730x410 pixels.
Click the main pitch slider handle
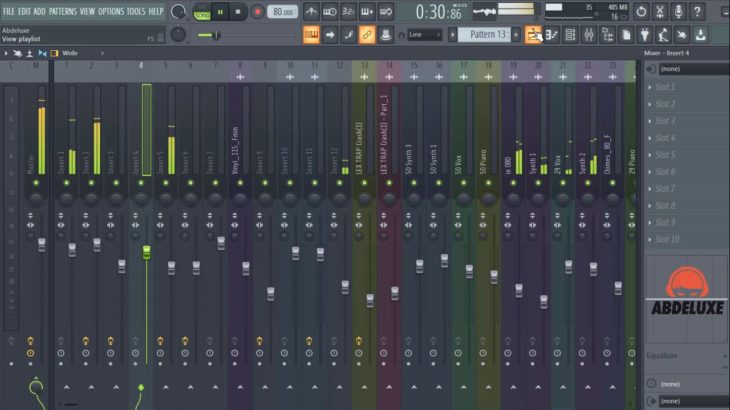(x=216, y=35)
